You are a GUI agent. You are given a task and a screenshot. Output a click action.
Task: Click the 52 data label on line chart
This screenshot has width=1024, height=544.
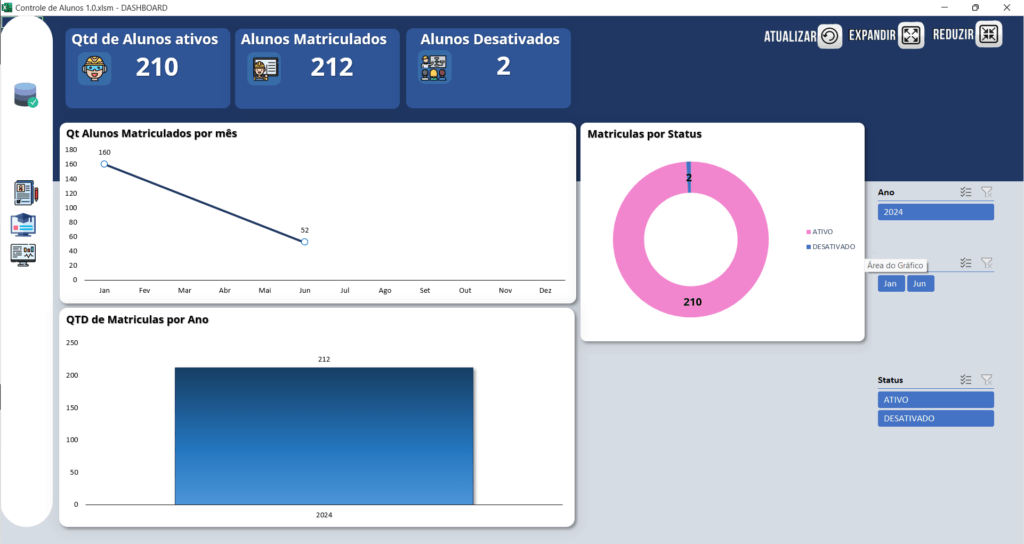pyautogui.click(x=304, y=230)
